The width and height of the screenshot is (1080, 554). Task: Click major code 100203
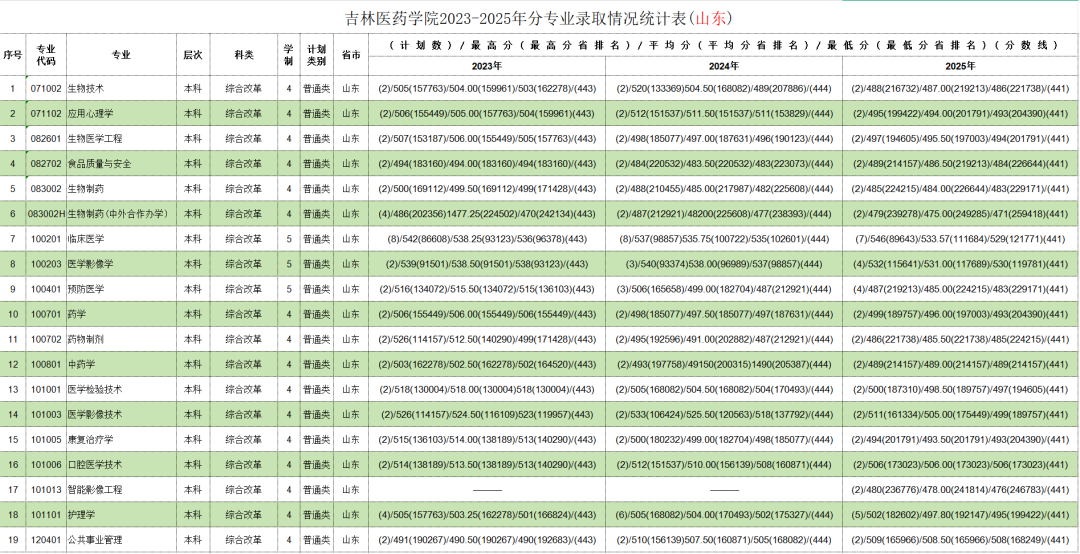46,264
